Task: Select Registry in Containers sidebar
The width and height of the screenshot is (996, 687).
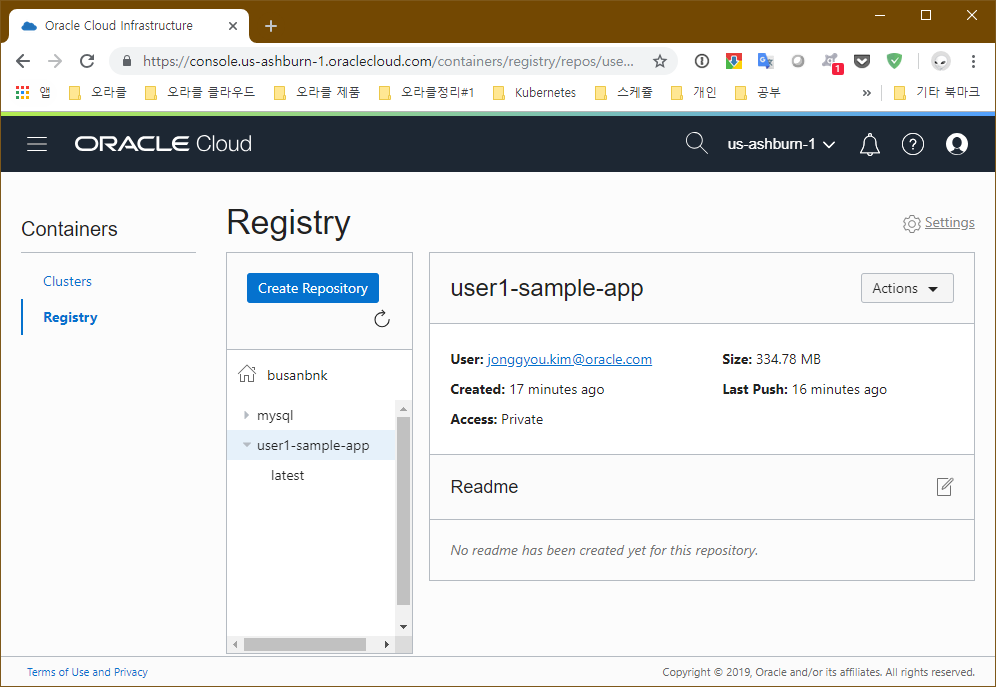Action: click(x=70, y=317)
